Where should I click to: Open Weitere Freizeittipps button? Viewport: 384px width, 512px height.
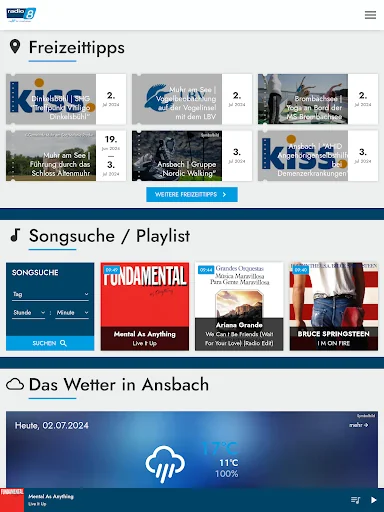click(x=192, y=194)
